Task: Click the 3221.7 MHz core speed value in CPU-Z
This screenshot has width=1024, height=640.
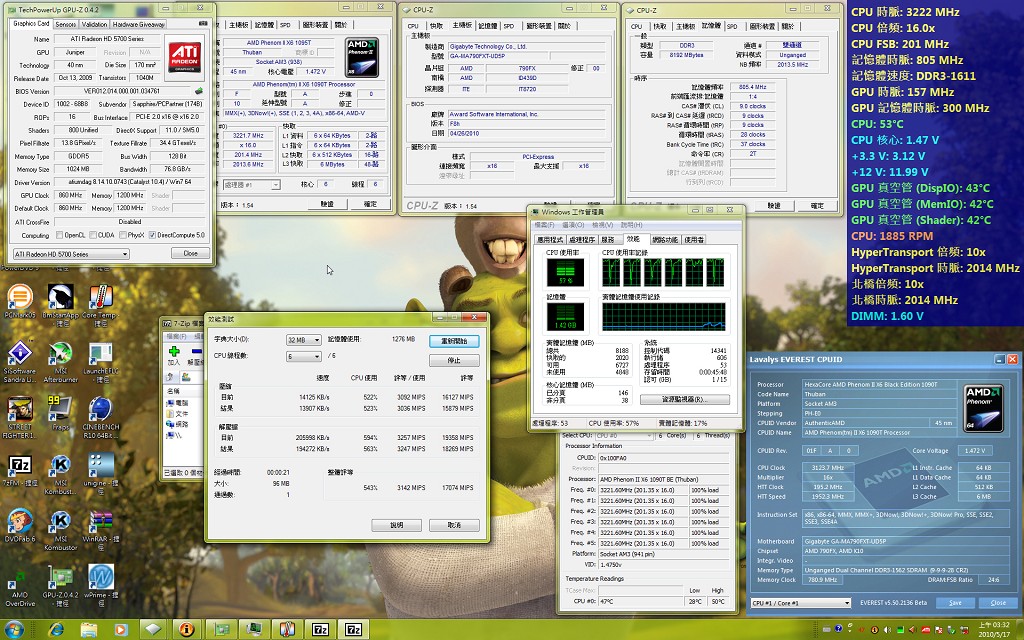Action: [x=248, y=136]
